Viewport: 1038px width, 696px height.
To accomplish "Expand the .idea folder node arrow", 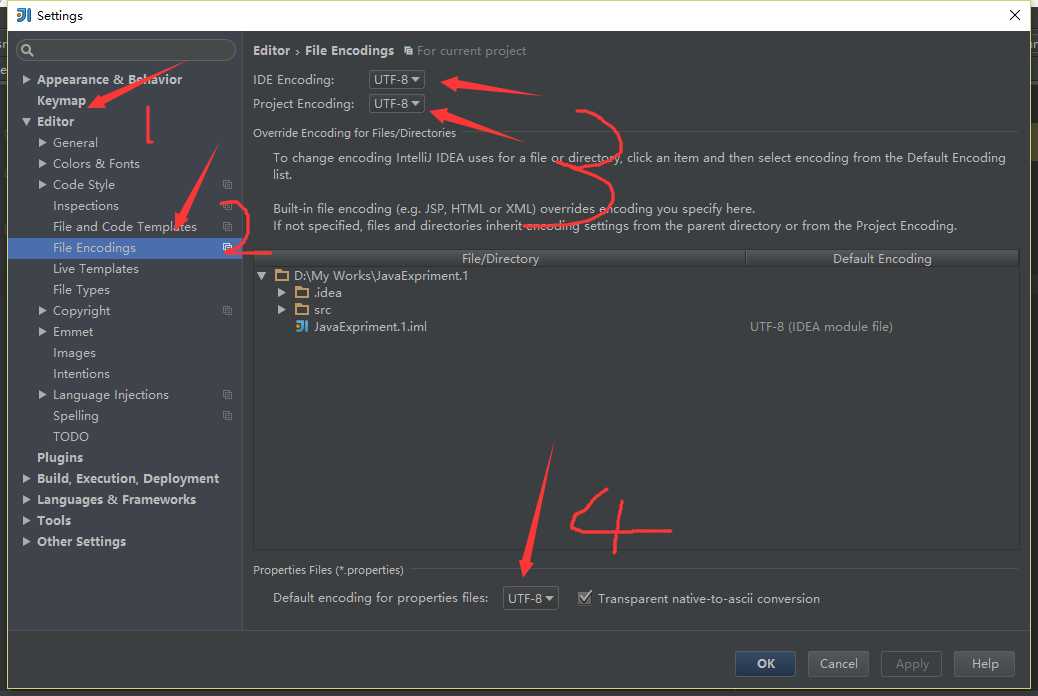I will (x=281, y=292).
